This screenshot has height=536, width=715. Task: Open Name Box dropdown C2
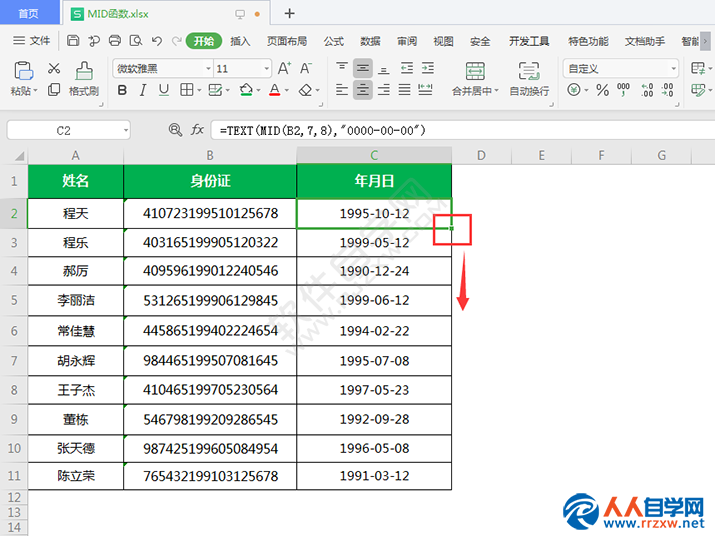(126, 130)
